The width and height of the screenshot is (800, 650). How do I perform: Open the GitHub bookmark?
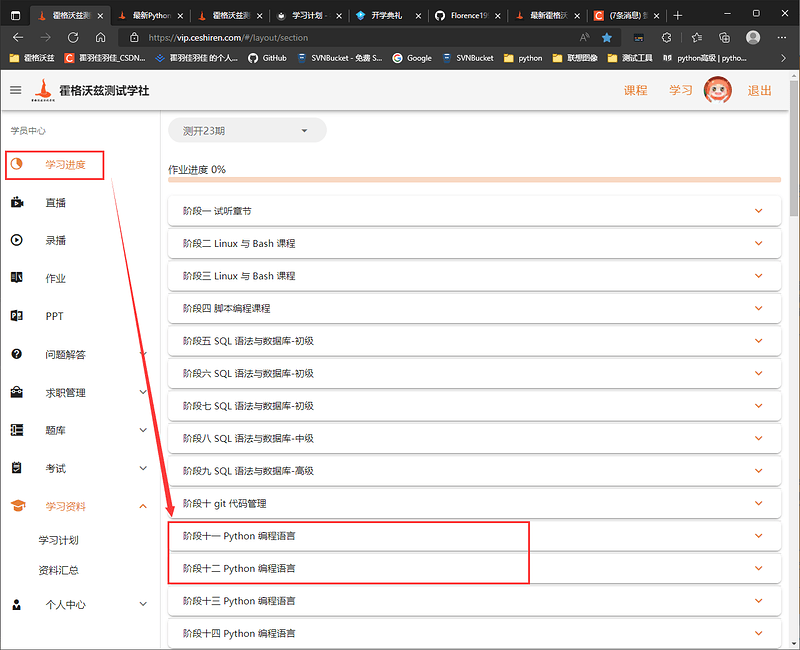coord(267,58)
